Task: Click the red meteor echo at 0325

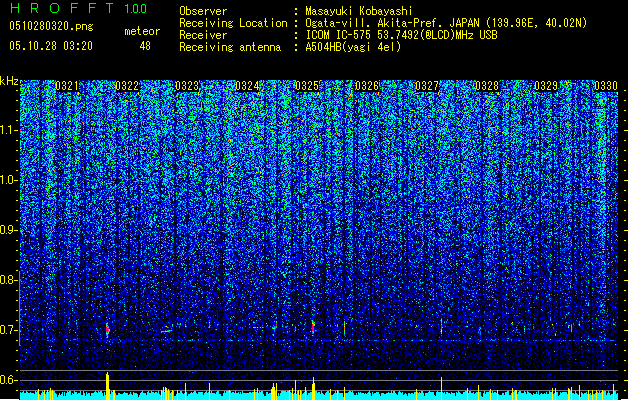Action: click(x=313, y=327)
